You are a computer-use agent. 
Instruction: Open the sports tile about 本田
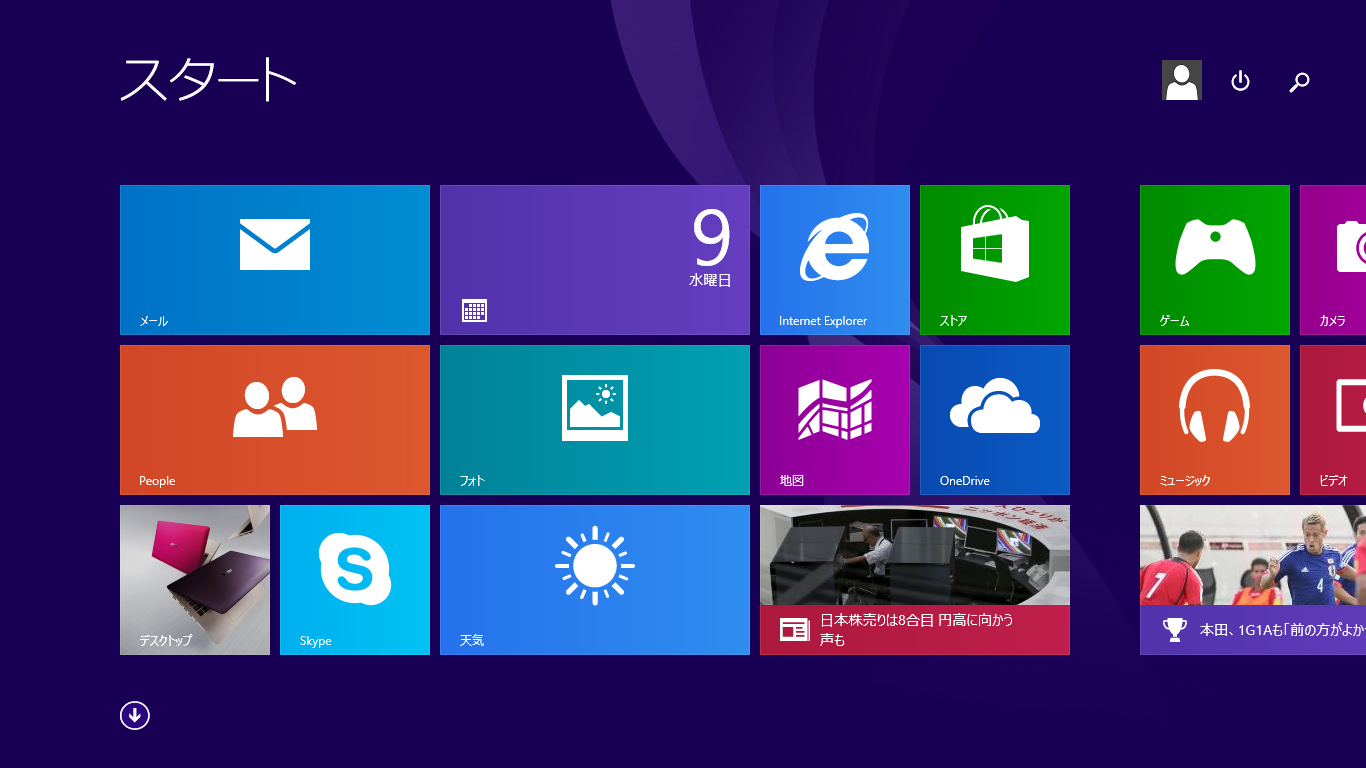(1253, 580)
